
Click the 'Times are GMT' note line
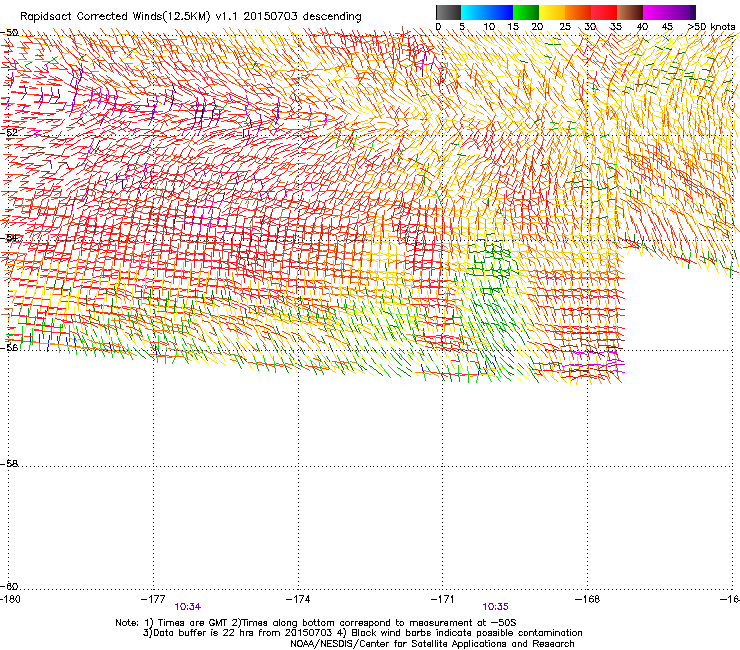click(316, 623)
